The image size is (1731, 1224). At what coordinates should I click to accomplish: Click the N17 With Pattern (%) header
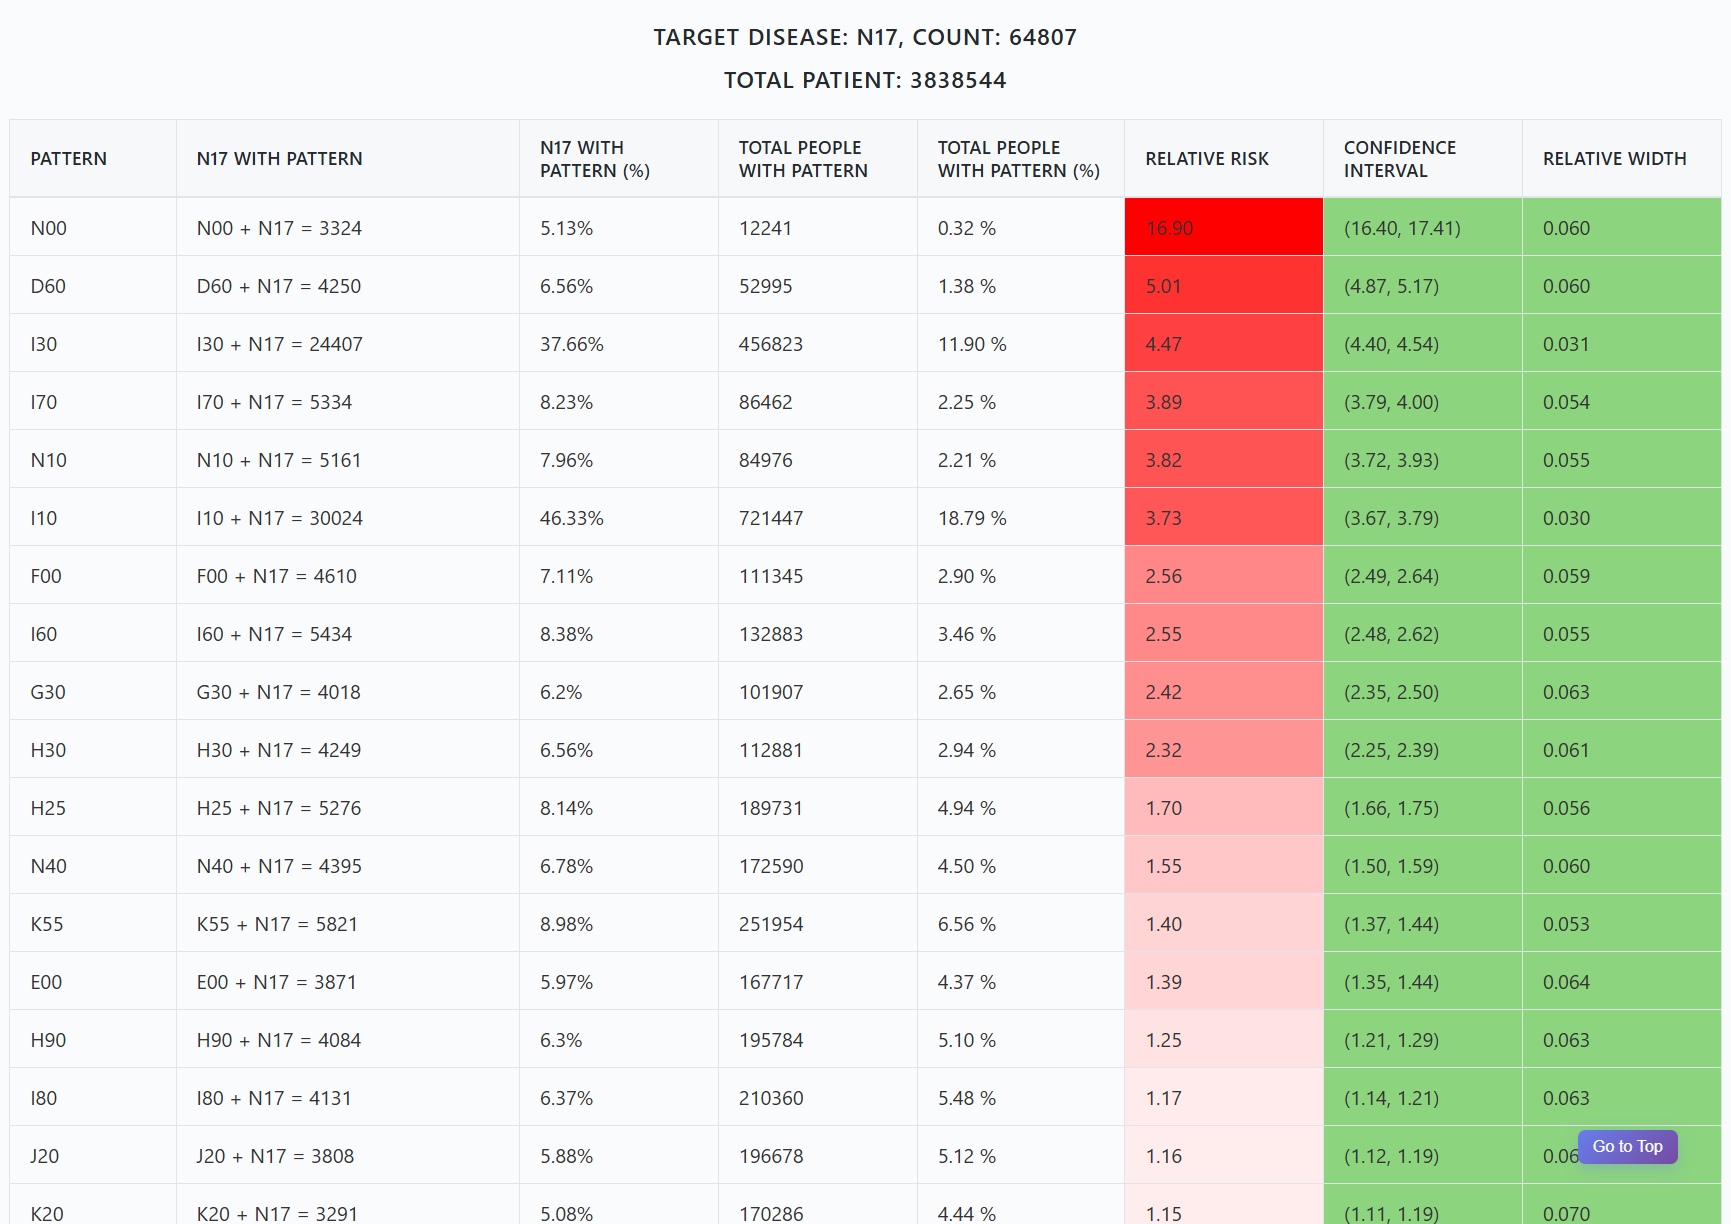click(595, 159)
